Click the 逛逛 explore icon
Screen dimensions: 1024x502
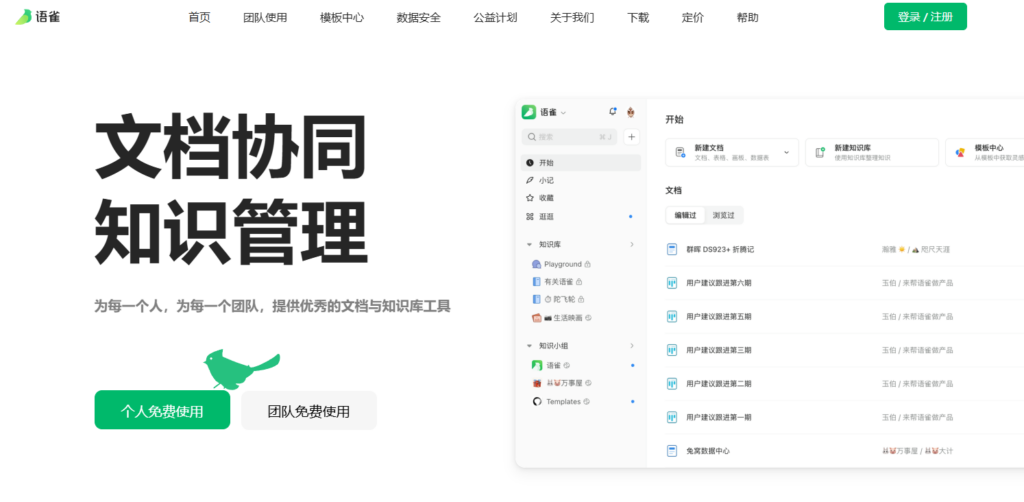(530, 216)
